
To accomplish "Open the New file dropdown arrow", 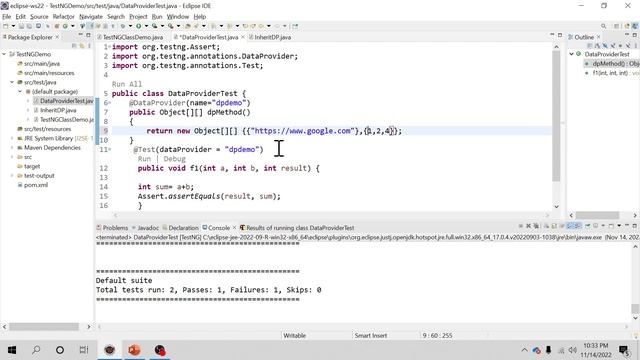I will click(x=13, y=26).
